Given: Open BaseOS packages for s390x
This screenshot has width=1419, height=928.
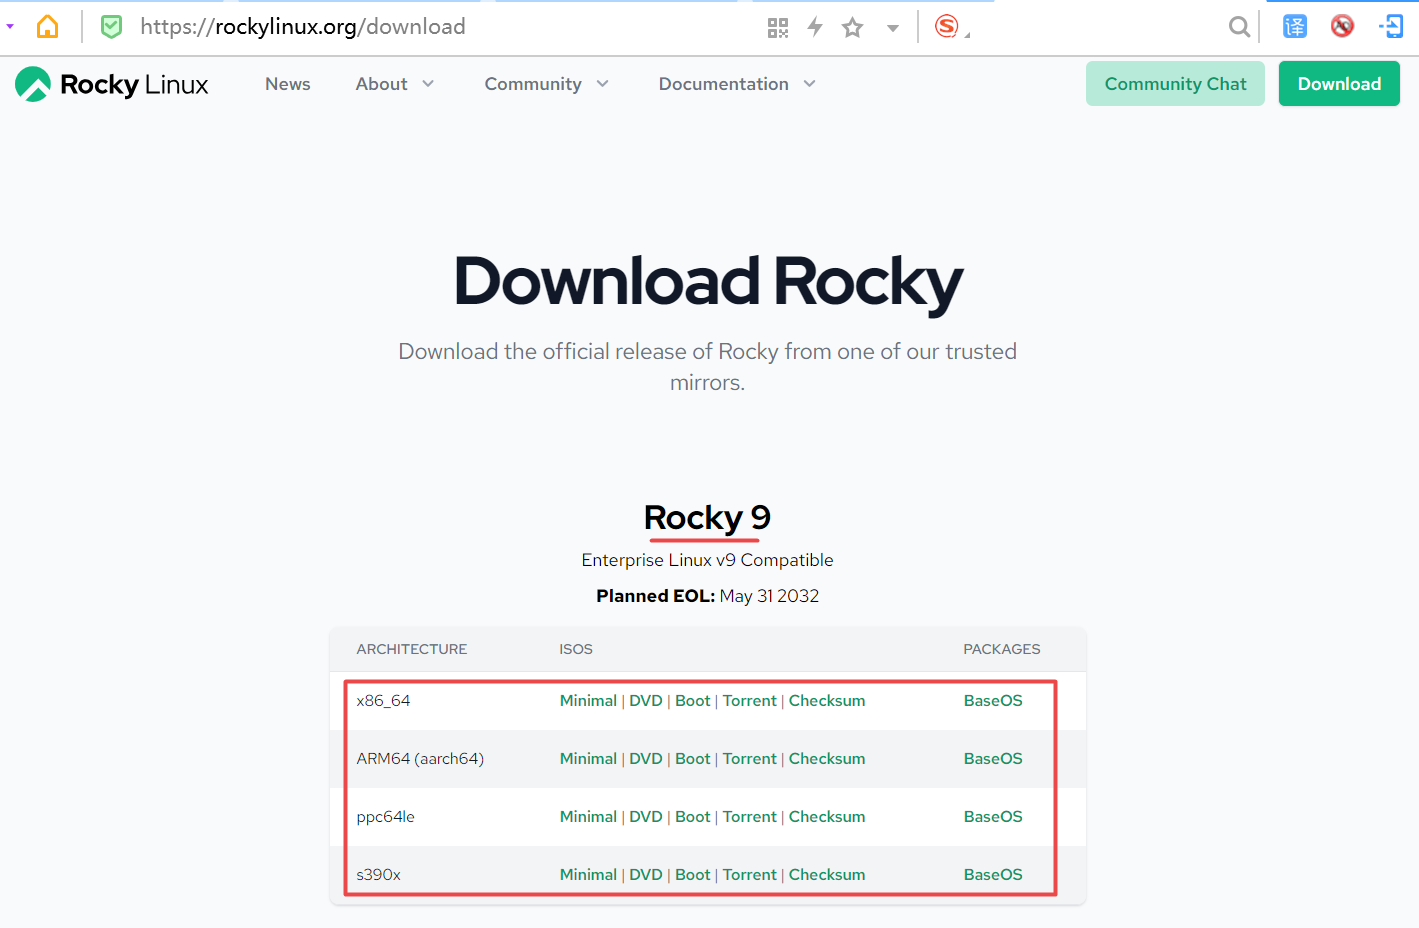Looking at the screenshot, I should (x=993, y=875).
